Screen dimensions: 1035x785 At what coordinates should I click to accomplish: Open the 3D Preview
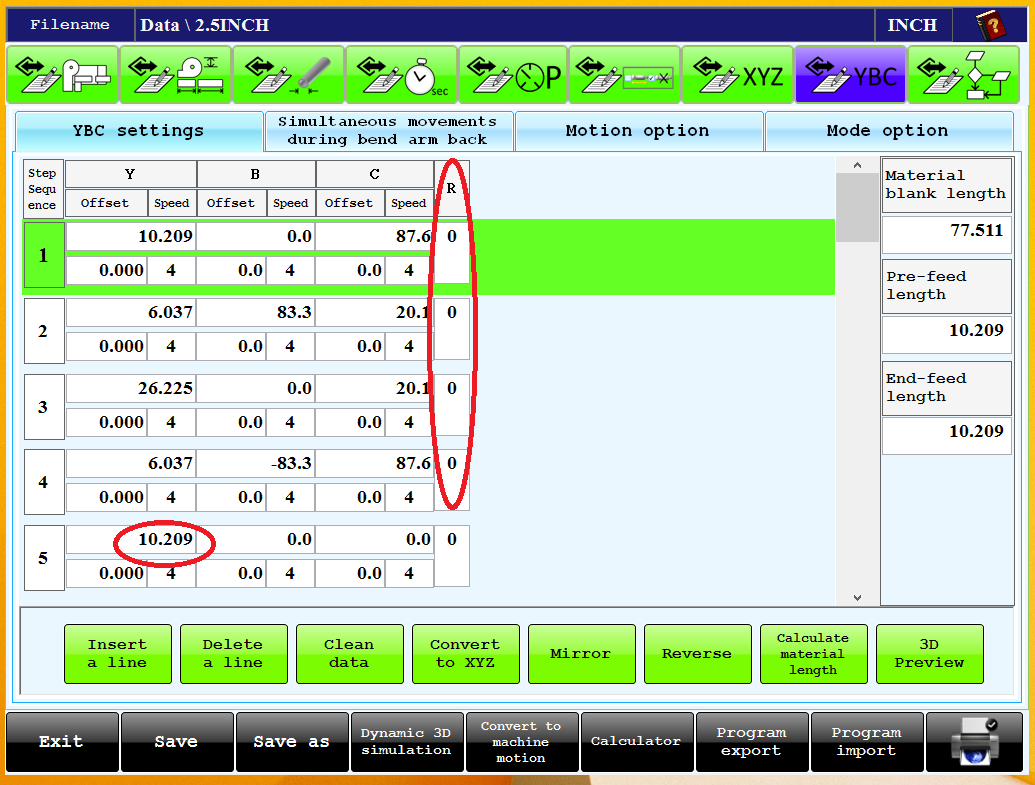tap(929, 654)
